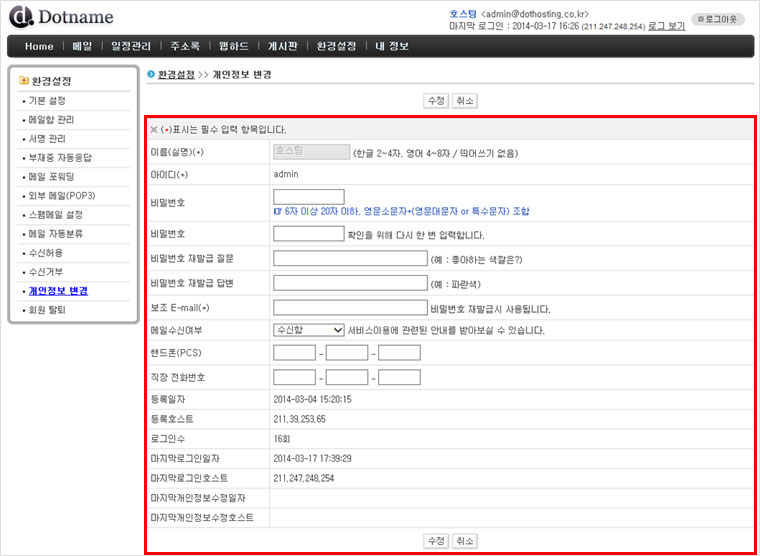Click the 환경설정 breadcrumb link
The width and height of the screenshot is (760, 556).
pyautogui.click(x=176, y=75)
